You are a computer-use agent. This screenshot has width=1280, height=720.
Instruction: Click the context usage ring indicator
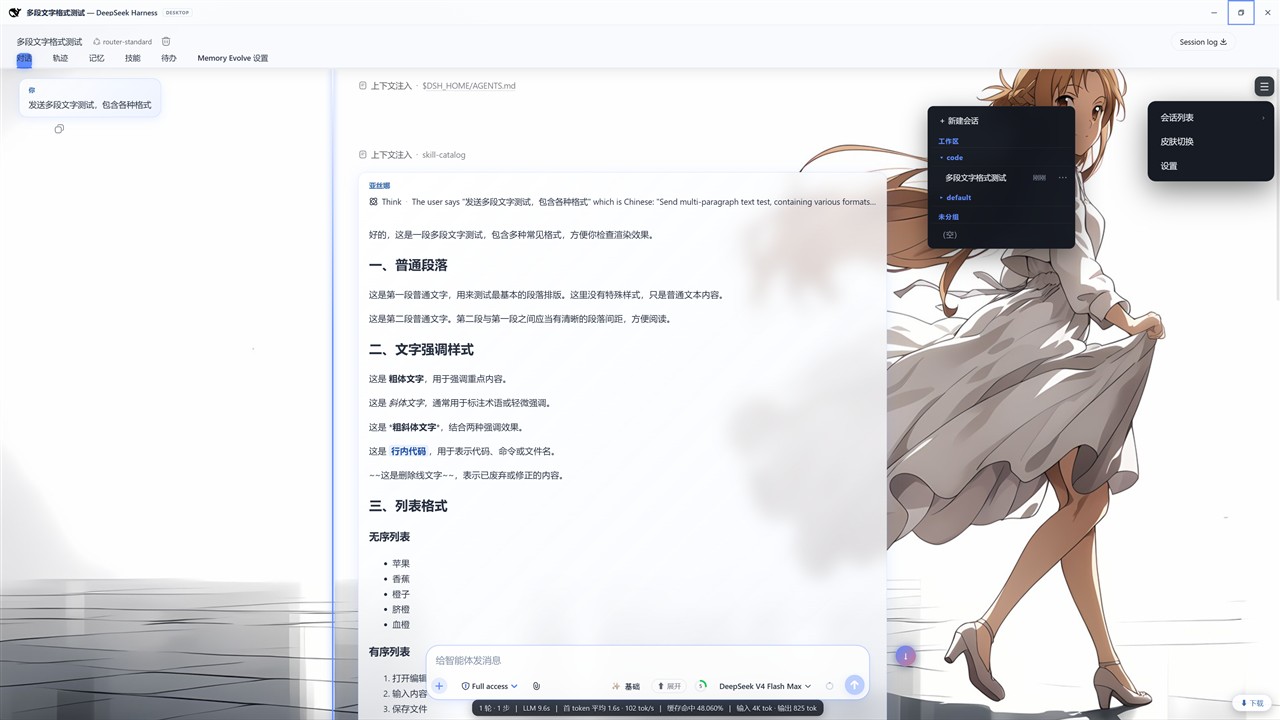tap(702, 686)
